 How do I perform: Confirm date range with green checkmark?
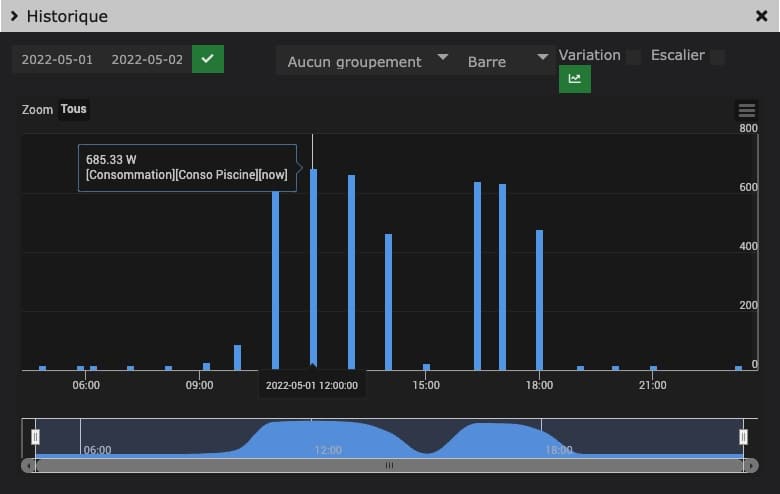click(x=208, y=59)
